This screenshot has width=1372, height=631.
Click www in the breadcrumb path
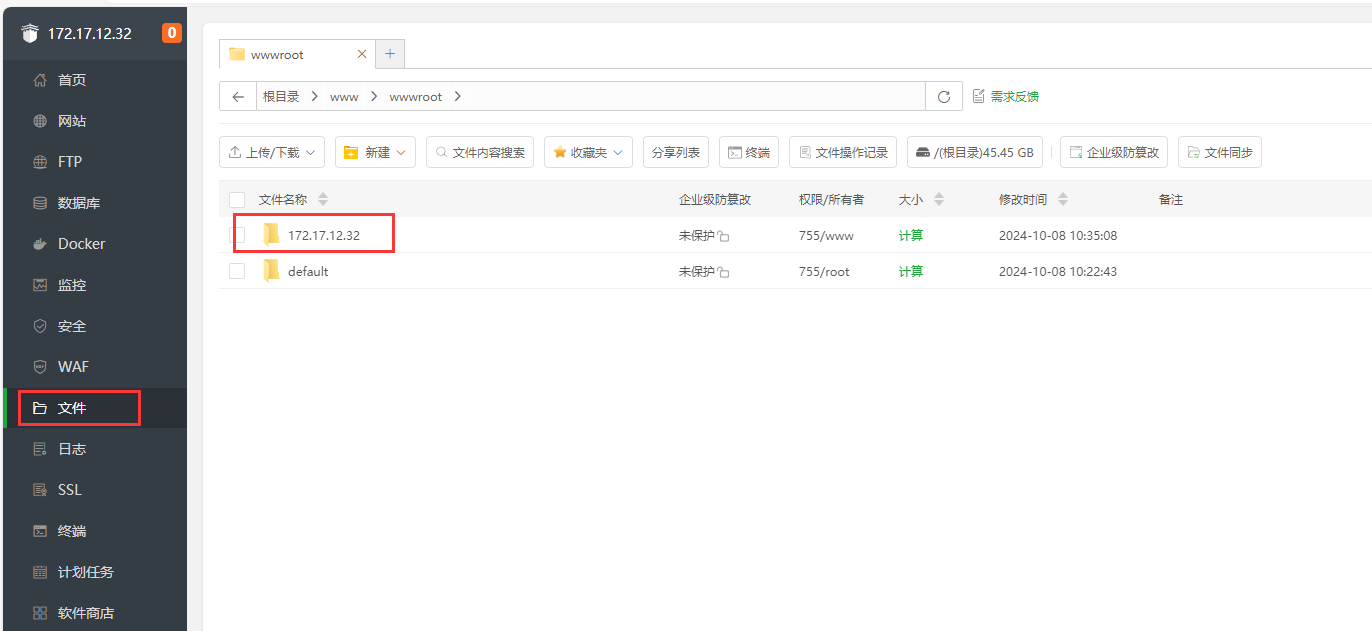pos(344,97)
